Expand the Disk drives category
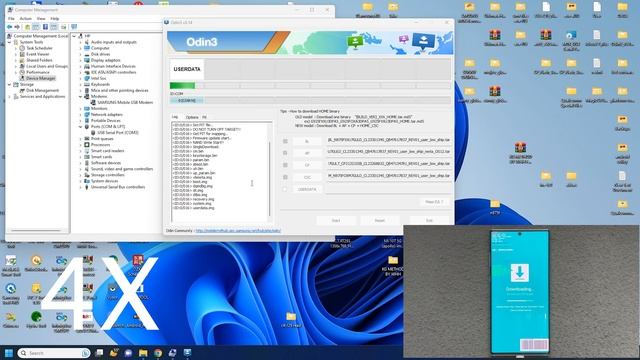Screen dimensions: 640x360 click(x=80, y=54)
